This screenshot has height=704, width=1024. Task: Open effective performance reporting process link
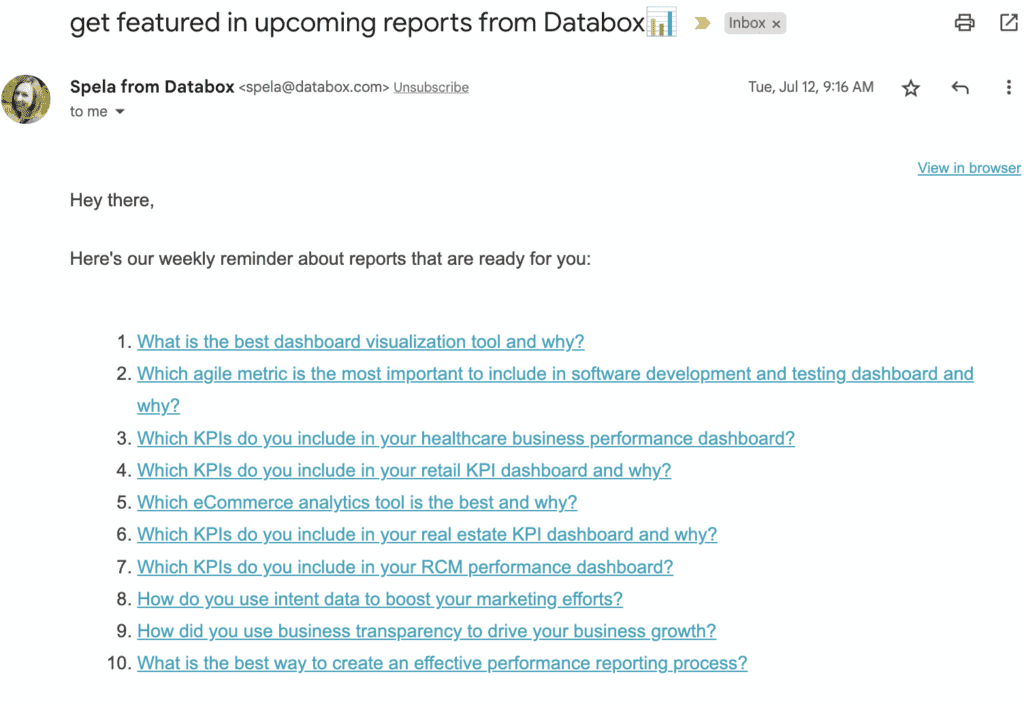click(442, 663)
